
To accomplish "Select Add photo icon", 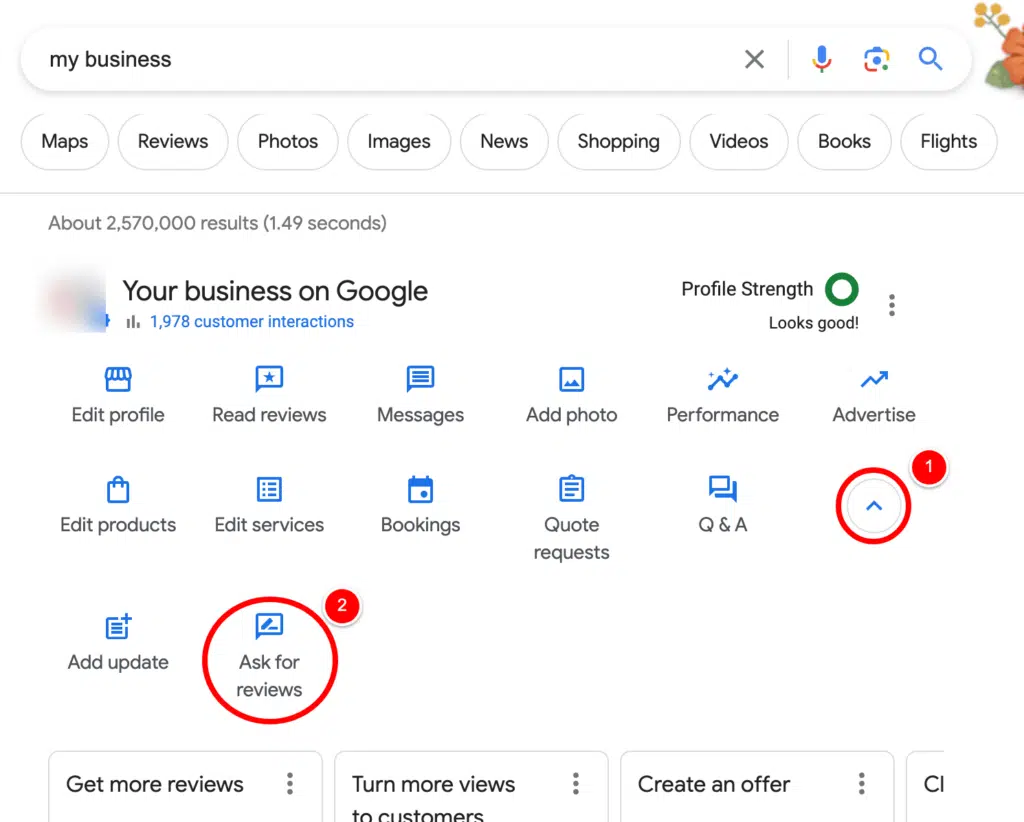I will tap(571, 379).
